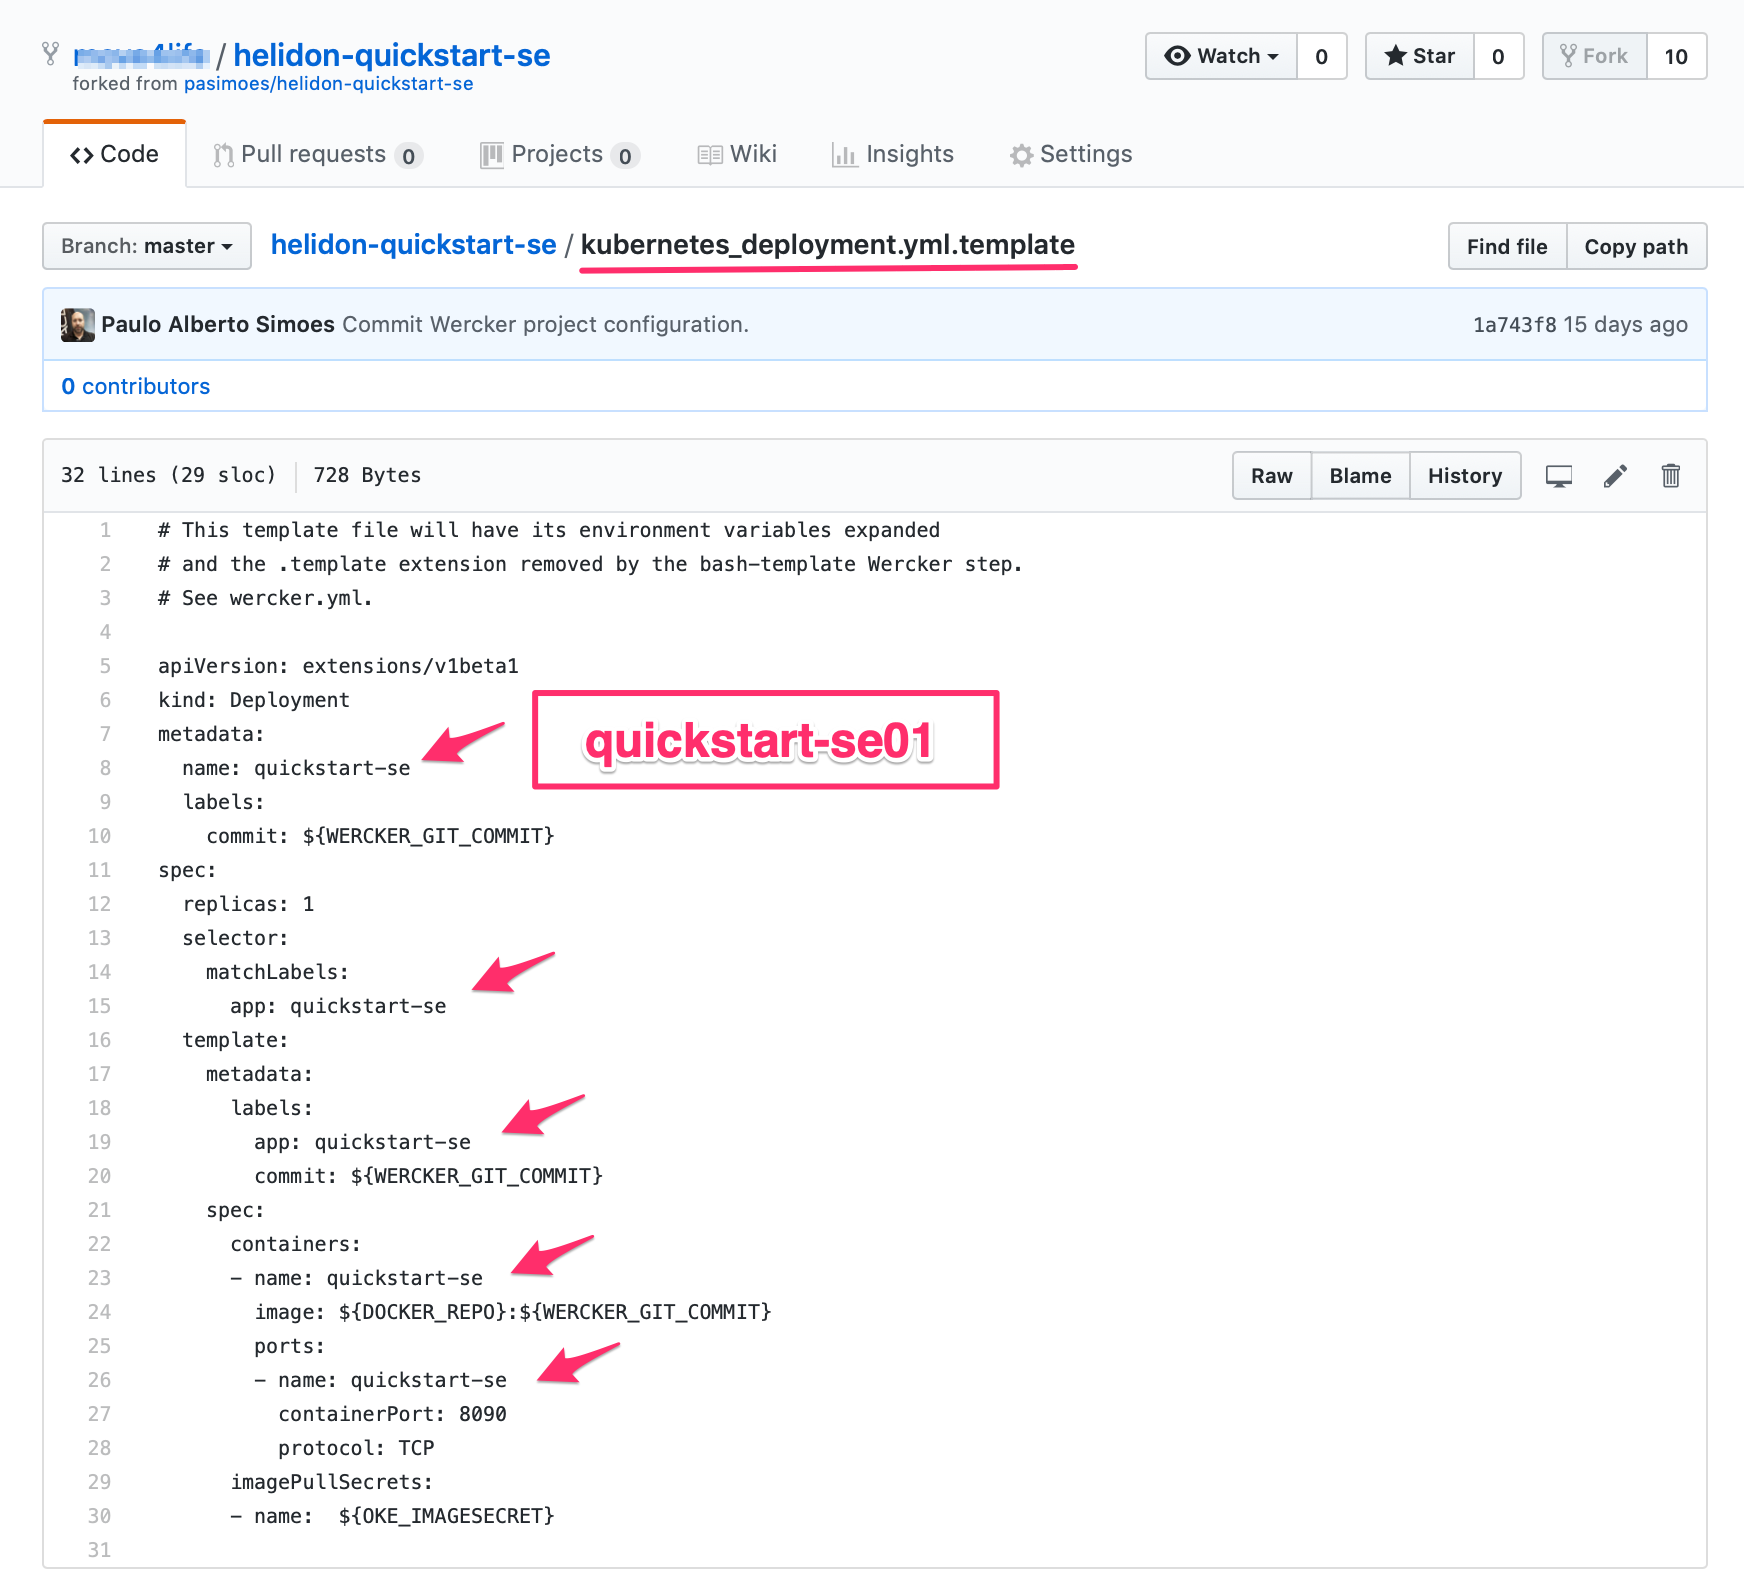Select line number 8
Screen dimensions: 1744x1594
click(x=105, y=768)
